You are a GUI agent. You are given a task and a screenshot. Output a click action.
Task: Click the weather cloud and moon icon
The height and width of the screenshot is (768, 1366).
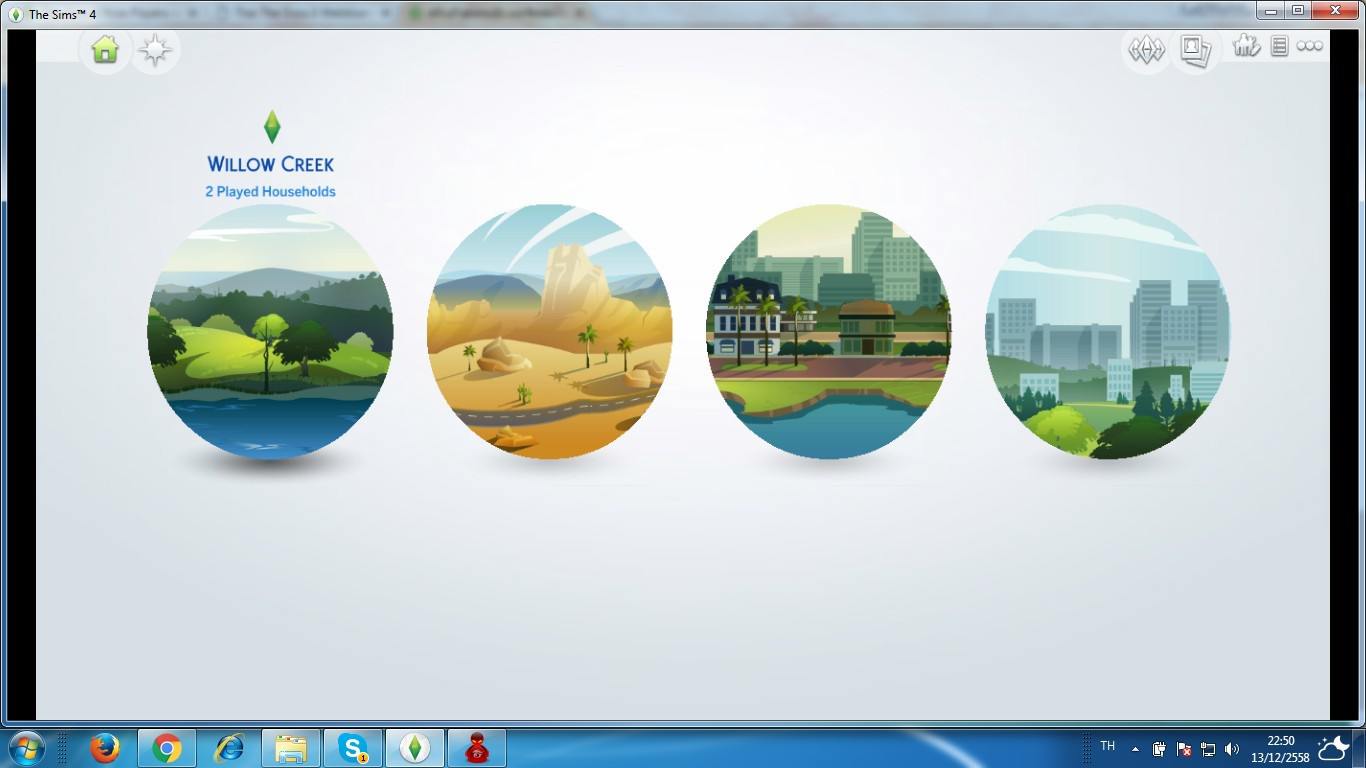tap(1333, 747)
